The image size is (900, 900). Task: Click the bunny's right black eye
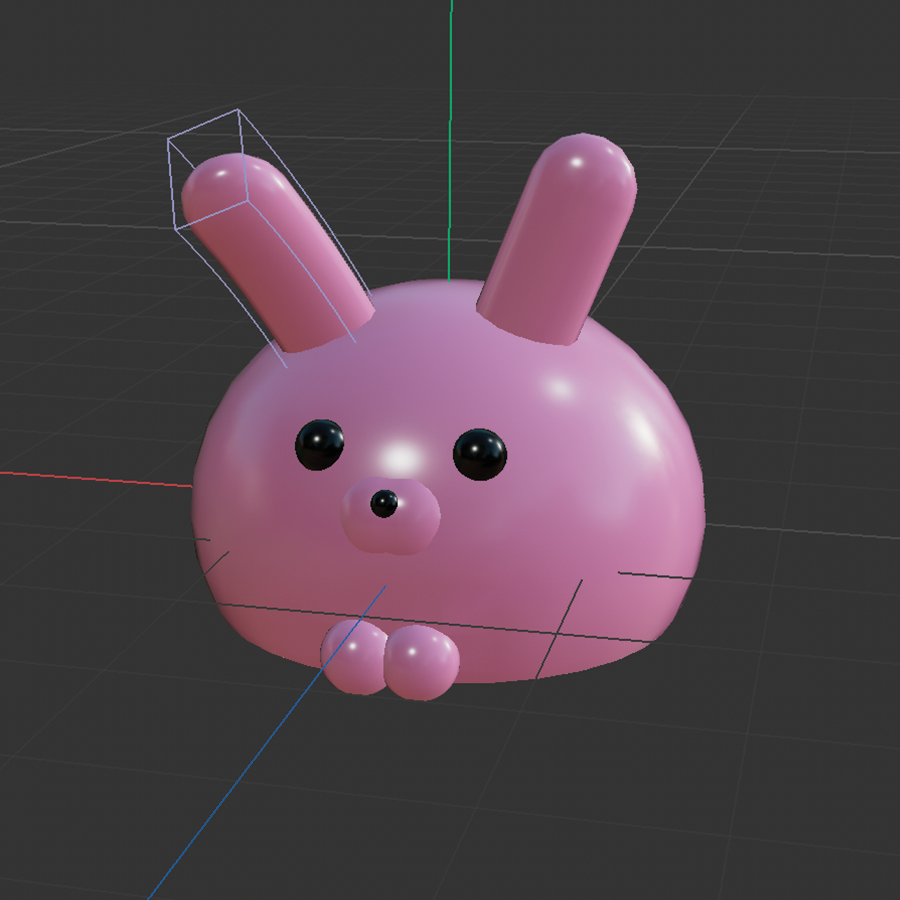pyautogui.click(x=480, y=452)
